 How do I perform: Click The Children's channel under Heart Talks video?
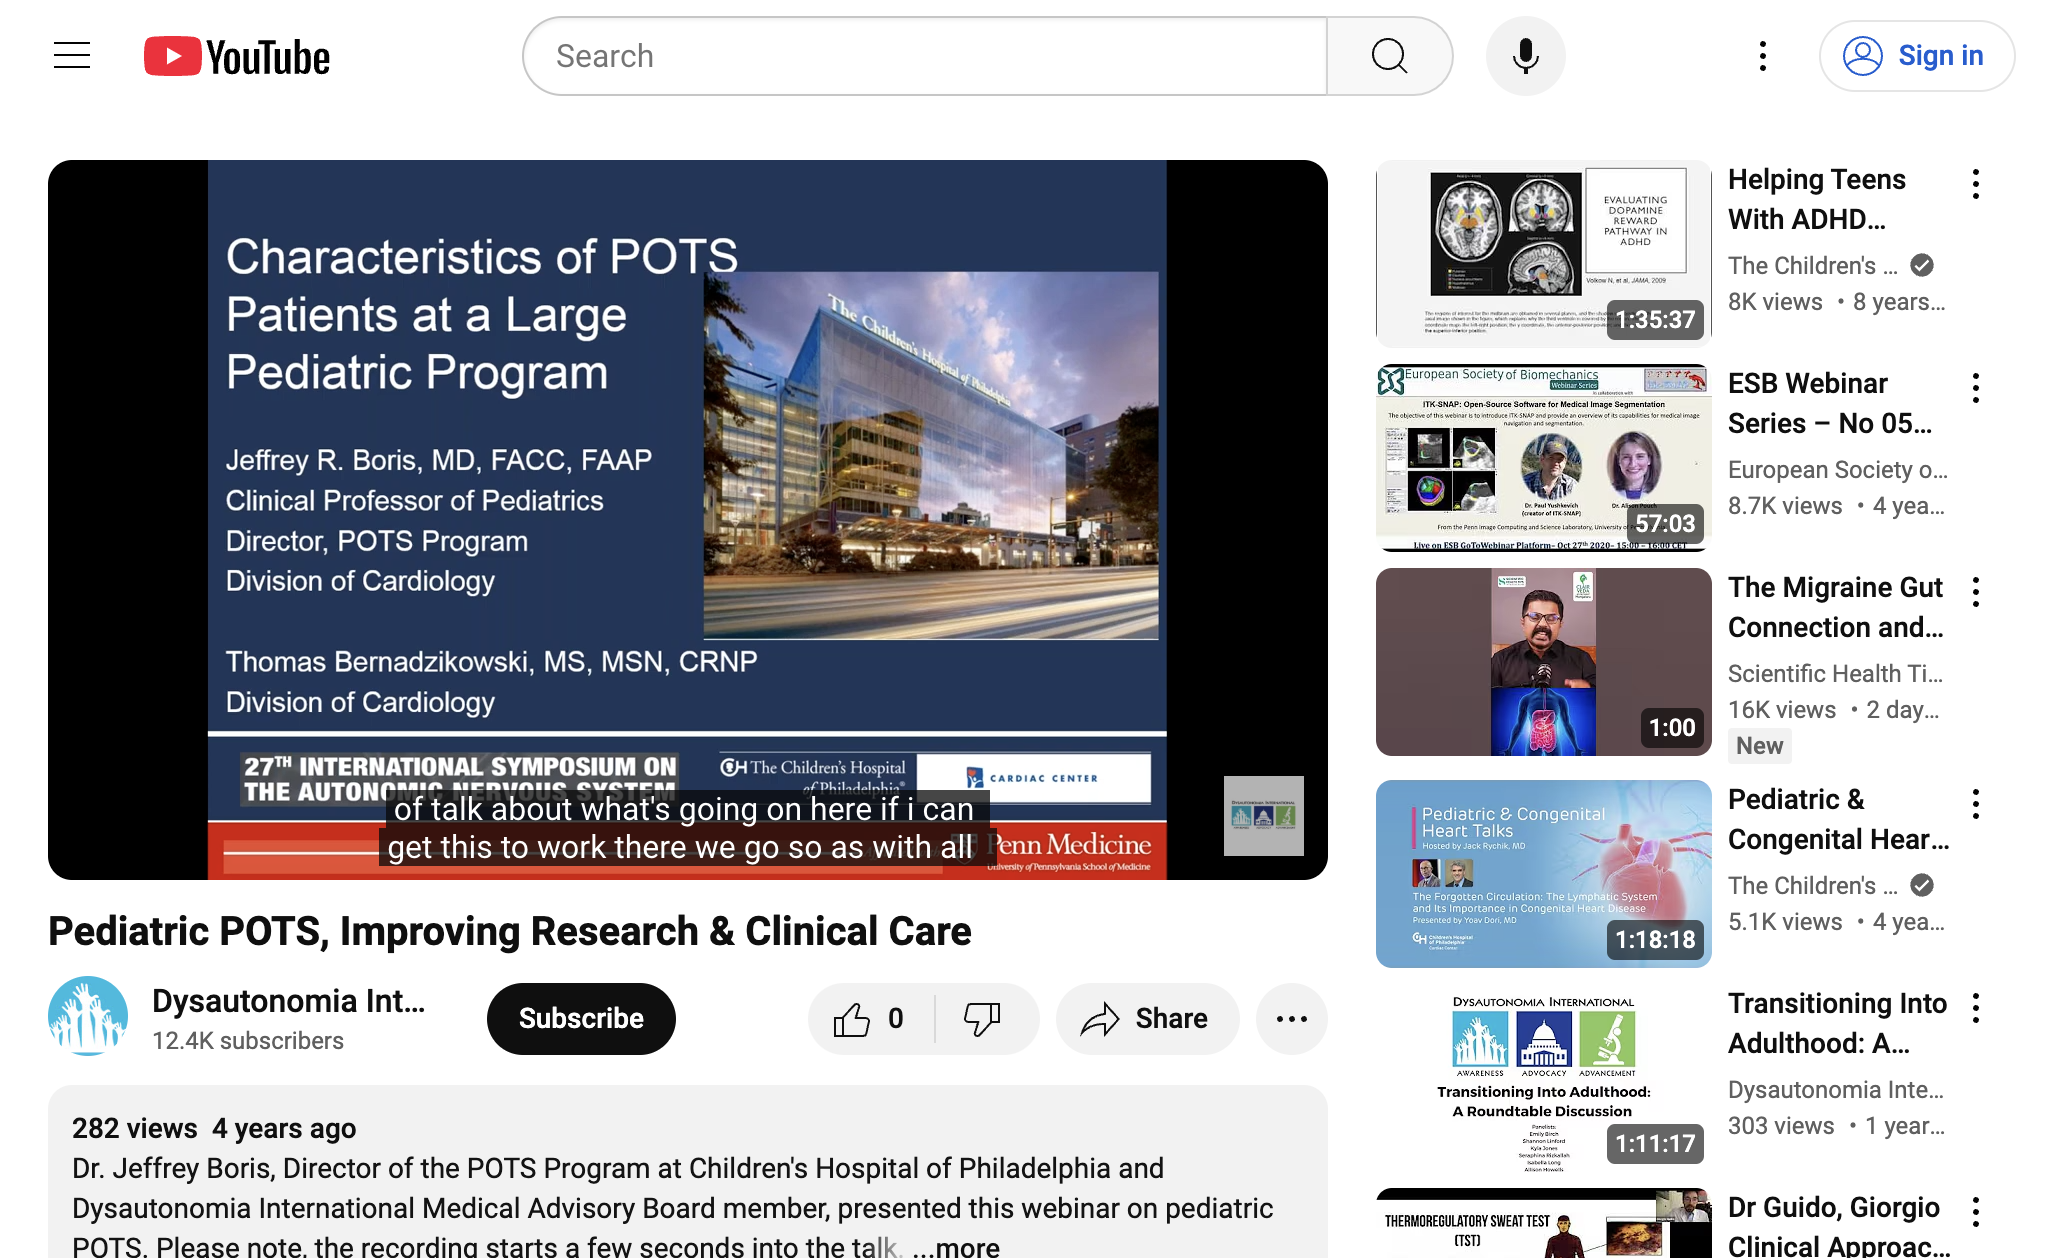[1812, 886]
